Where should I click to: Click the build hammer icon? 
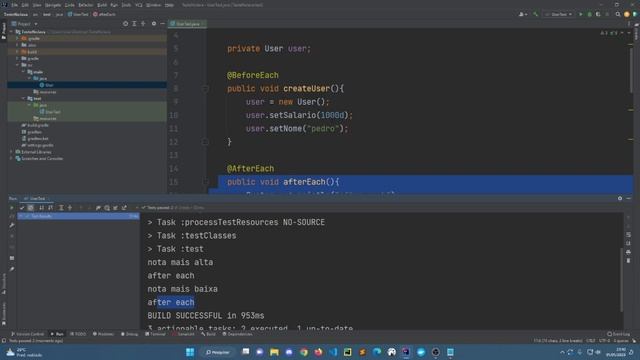click(x=536, y=14)
